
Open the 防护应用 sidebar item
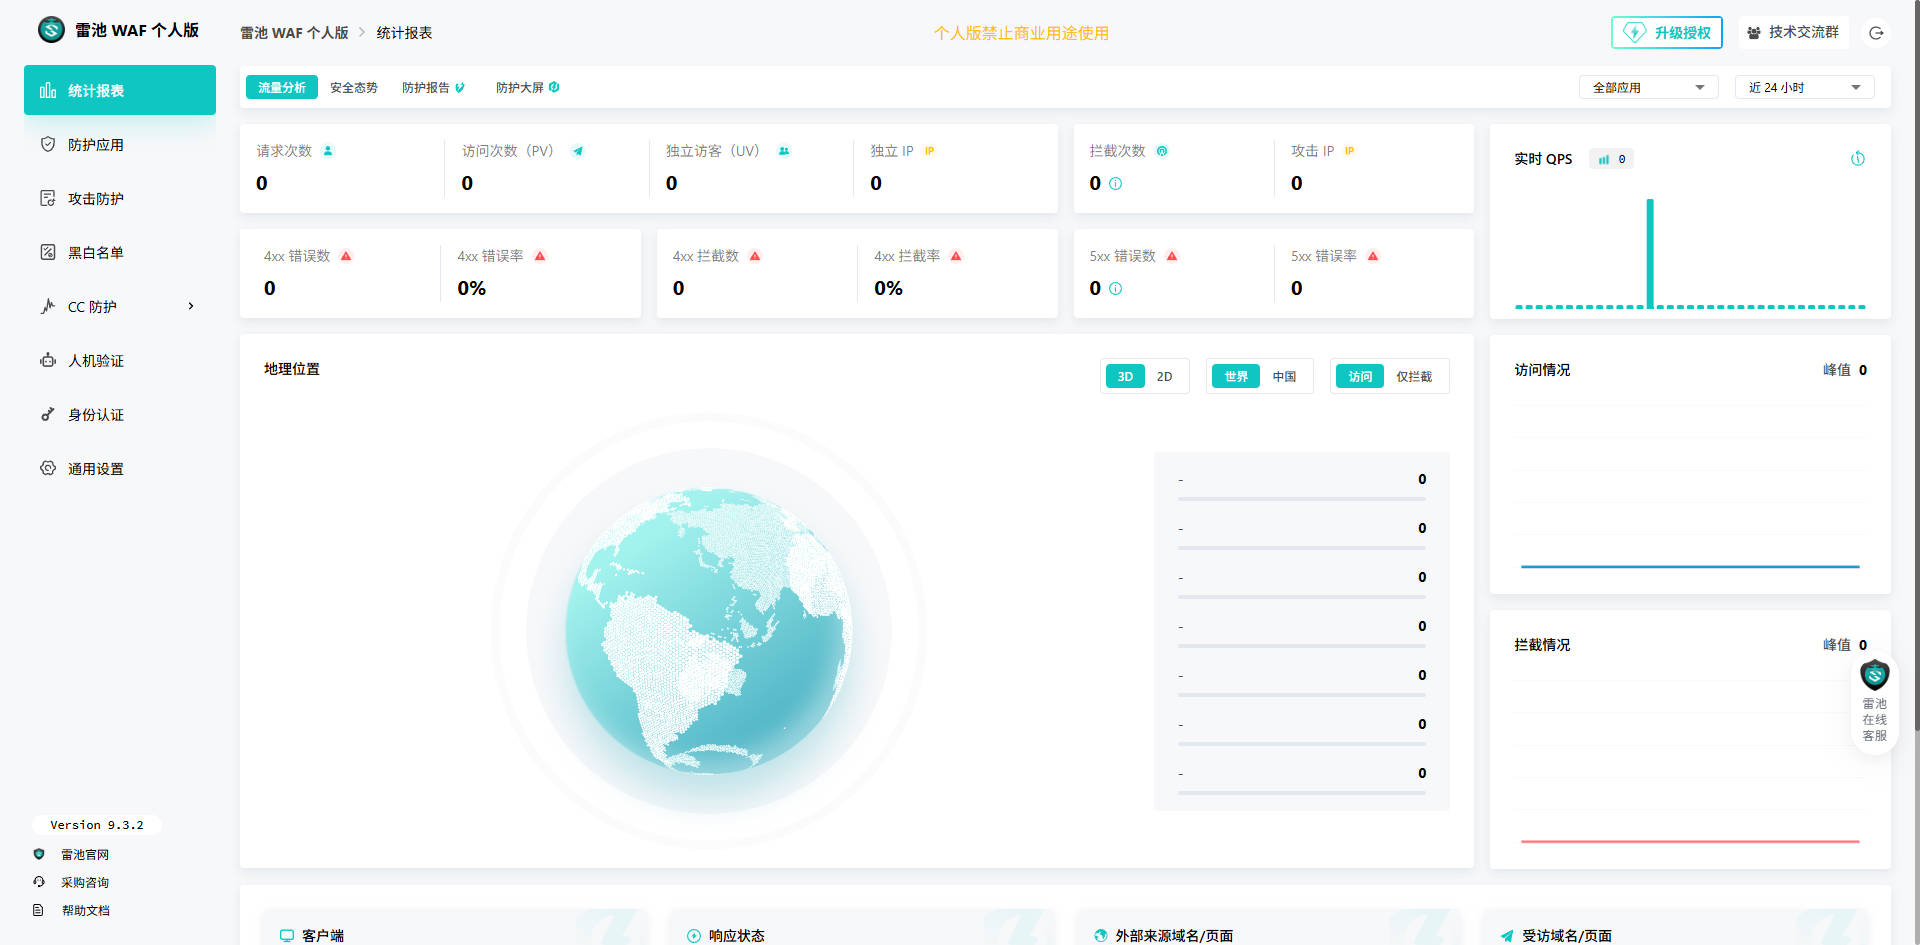(120, 144)
